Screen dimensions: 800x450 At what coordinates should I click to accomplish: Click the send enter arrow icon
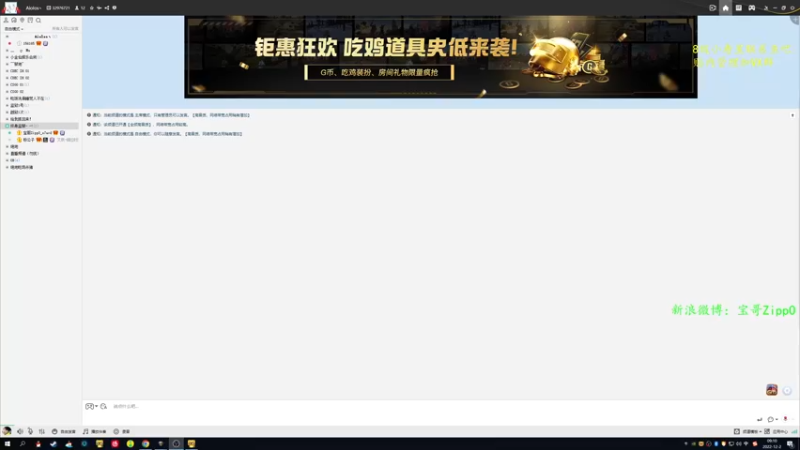[759, 419]
